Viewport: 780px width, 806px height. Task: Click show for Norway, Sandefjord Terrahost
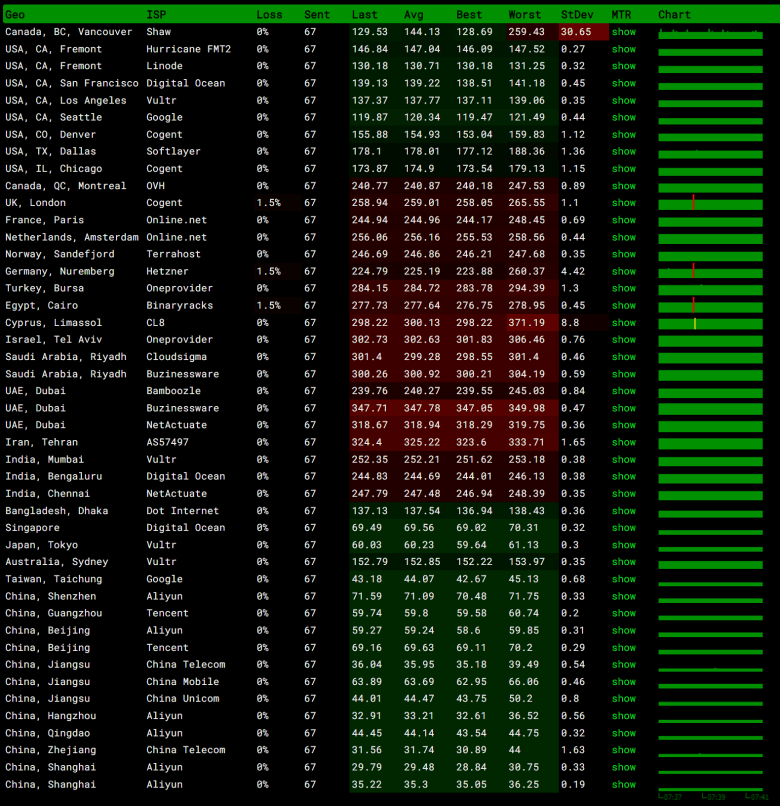pyautogui.click(x=623, y=254)
